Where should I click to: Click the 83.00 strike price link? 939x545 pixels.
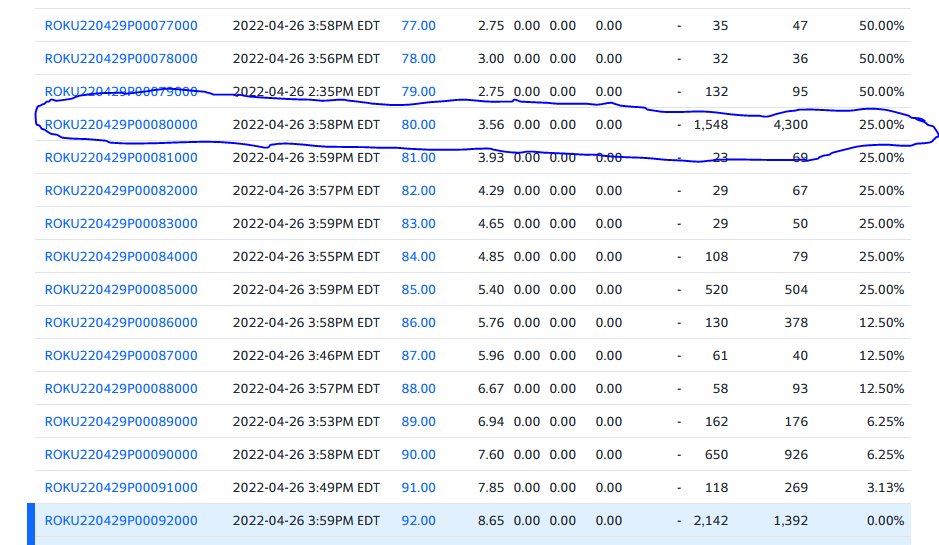(419, 223)
